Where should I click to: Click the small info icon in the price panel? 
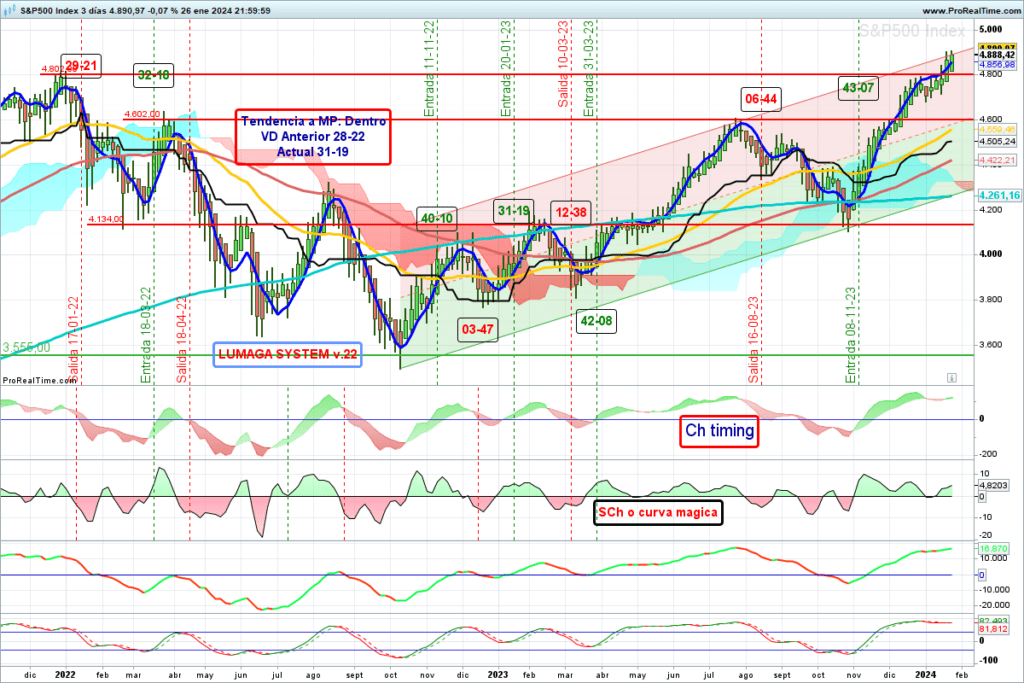pos(952,377)
